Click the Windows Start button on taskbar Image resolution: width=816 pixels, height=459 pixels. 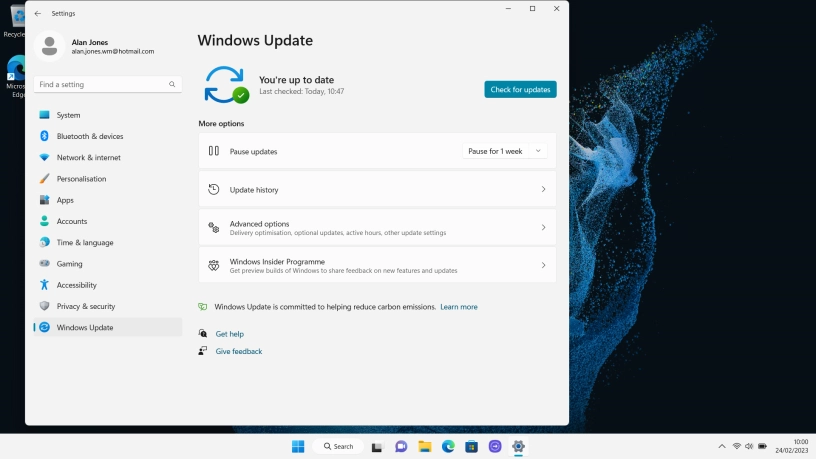click(x=297, y=446)
